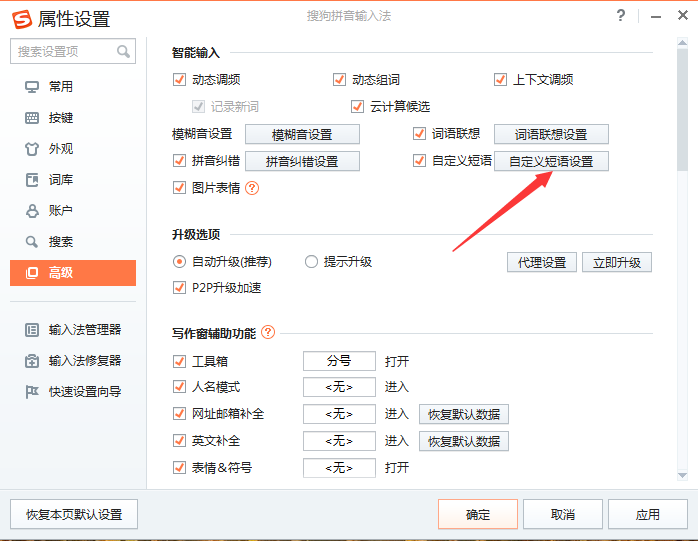Click 自定义短语设置 button

[551, 161]
